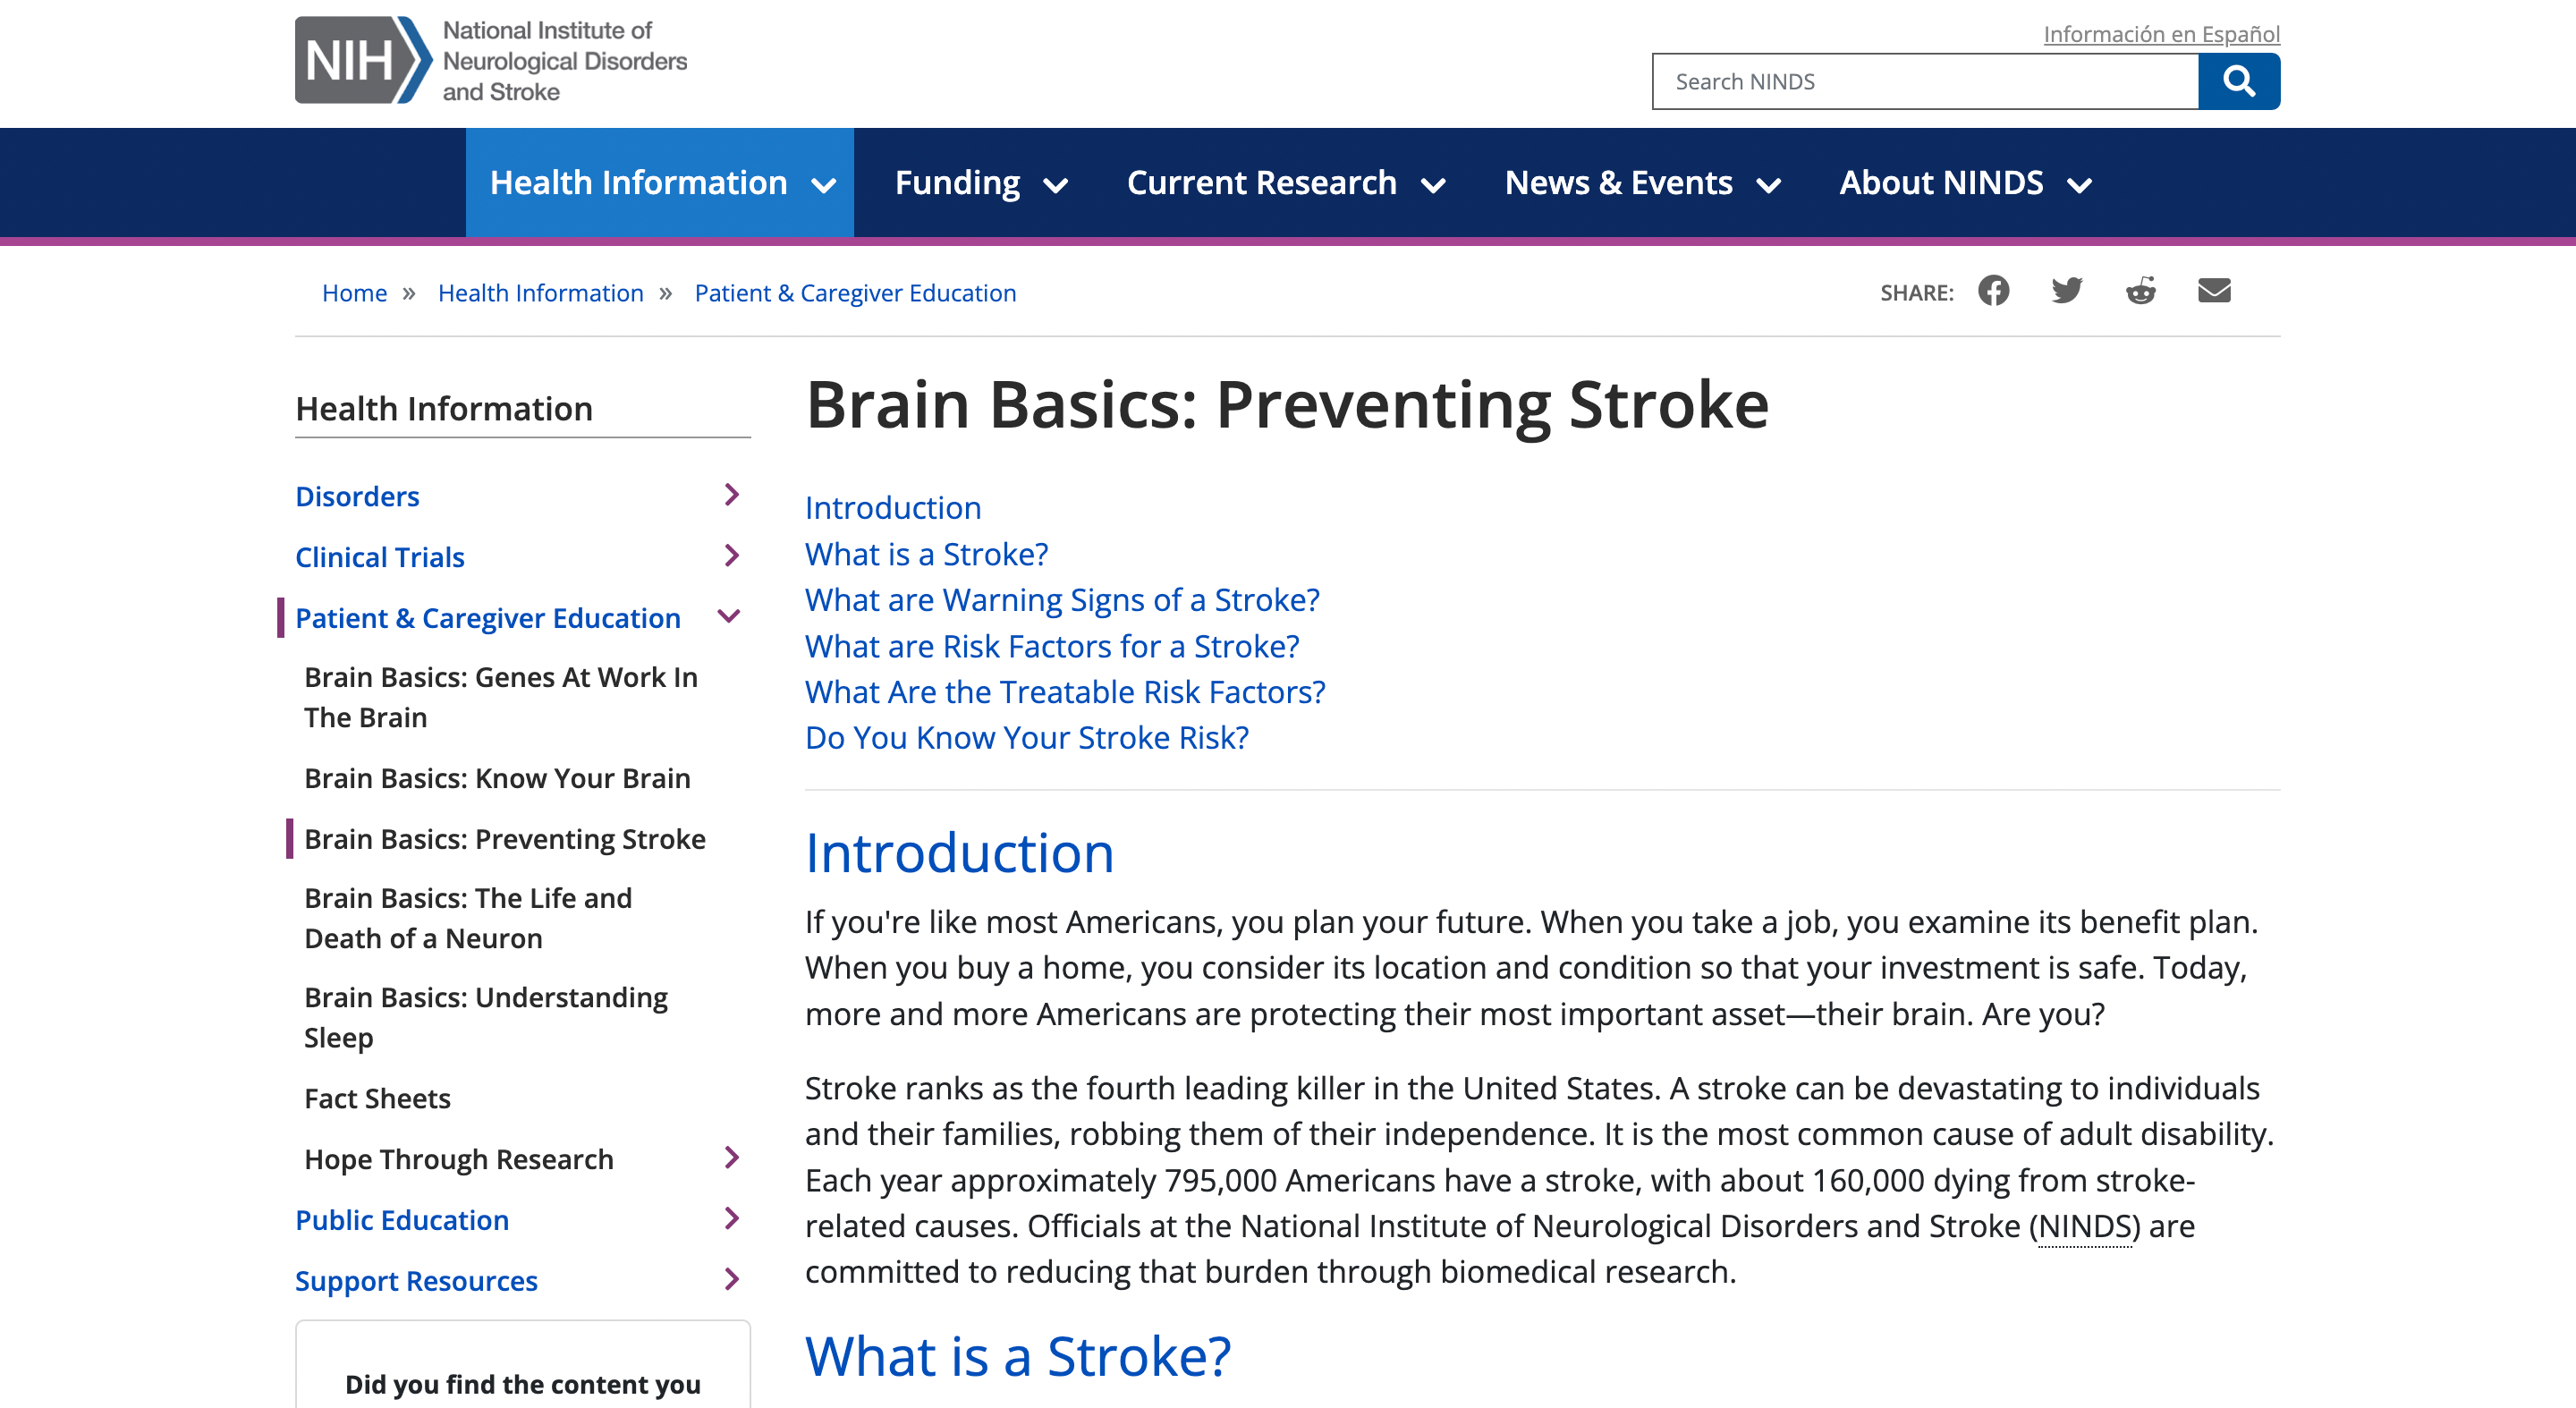This screenshot has height=1408, width=2576.
Task: Click the Introduction section heading
Action: point(959,853)
